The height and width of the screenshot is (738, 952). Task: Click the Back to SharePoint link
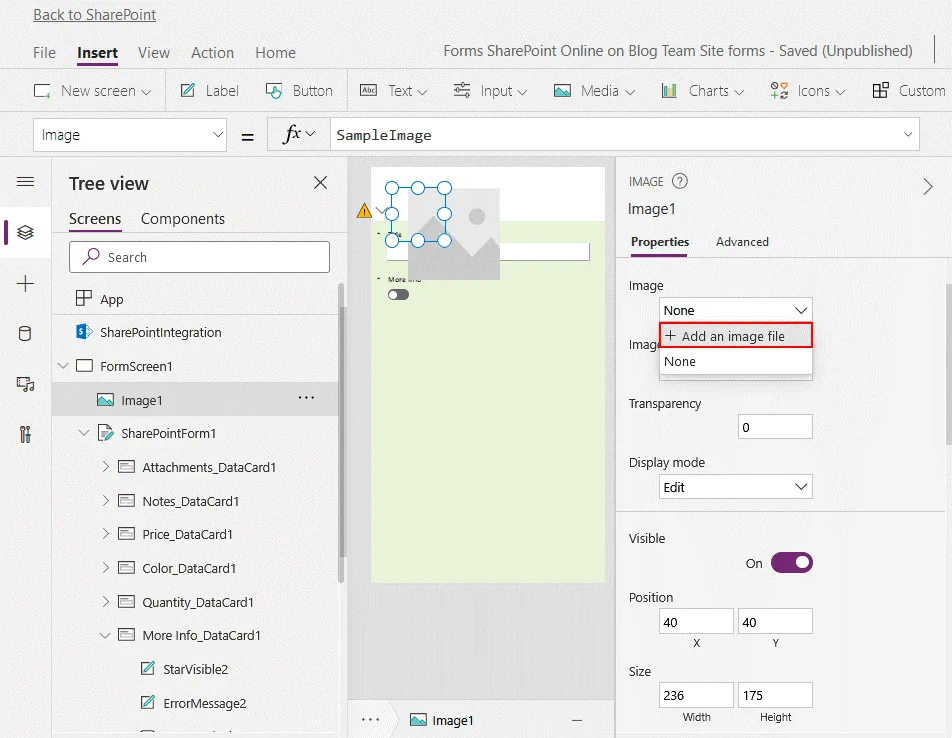[95, 15]
